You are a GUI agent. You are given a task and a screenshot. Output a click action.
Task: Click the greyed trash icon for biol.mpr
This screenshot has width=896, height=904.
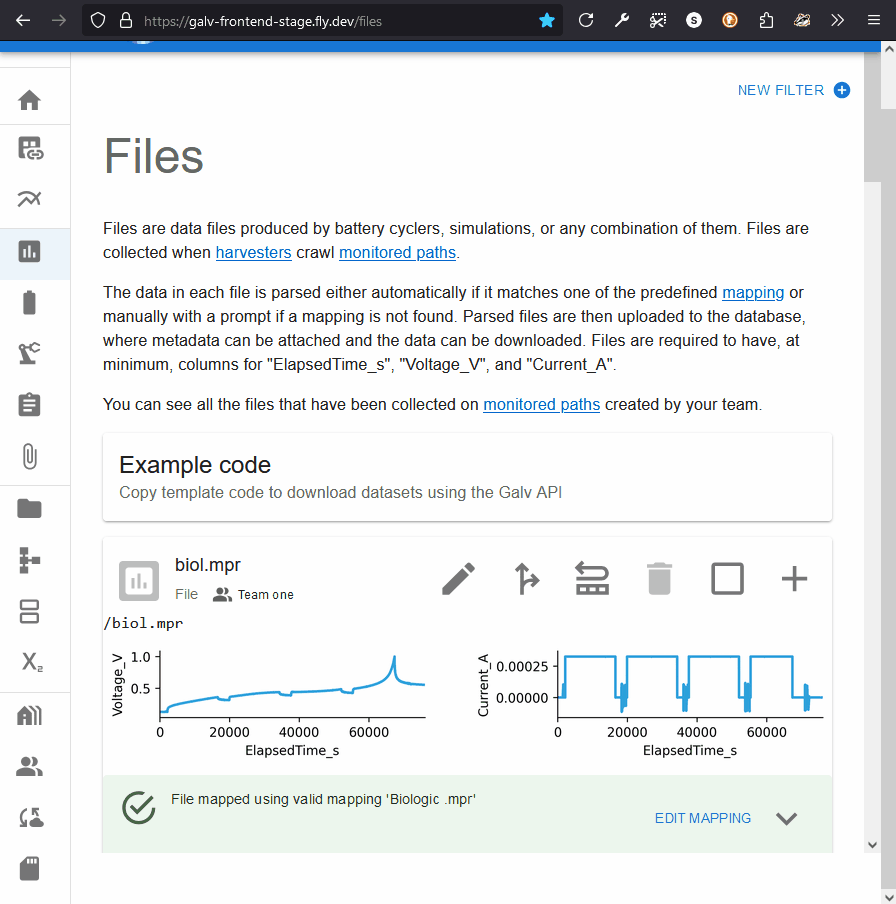659,579
